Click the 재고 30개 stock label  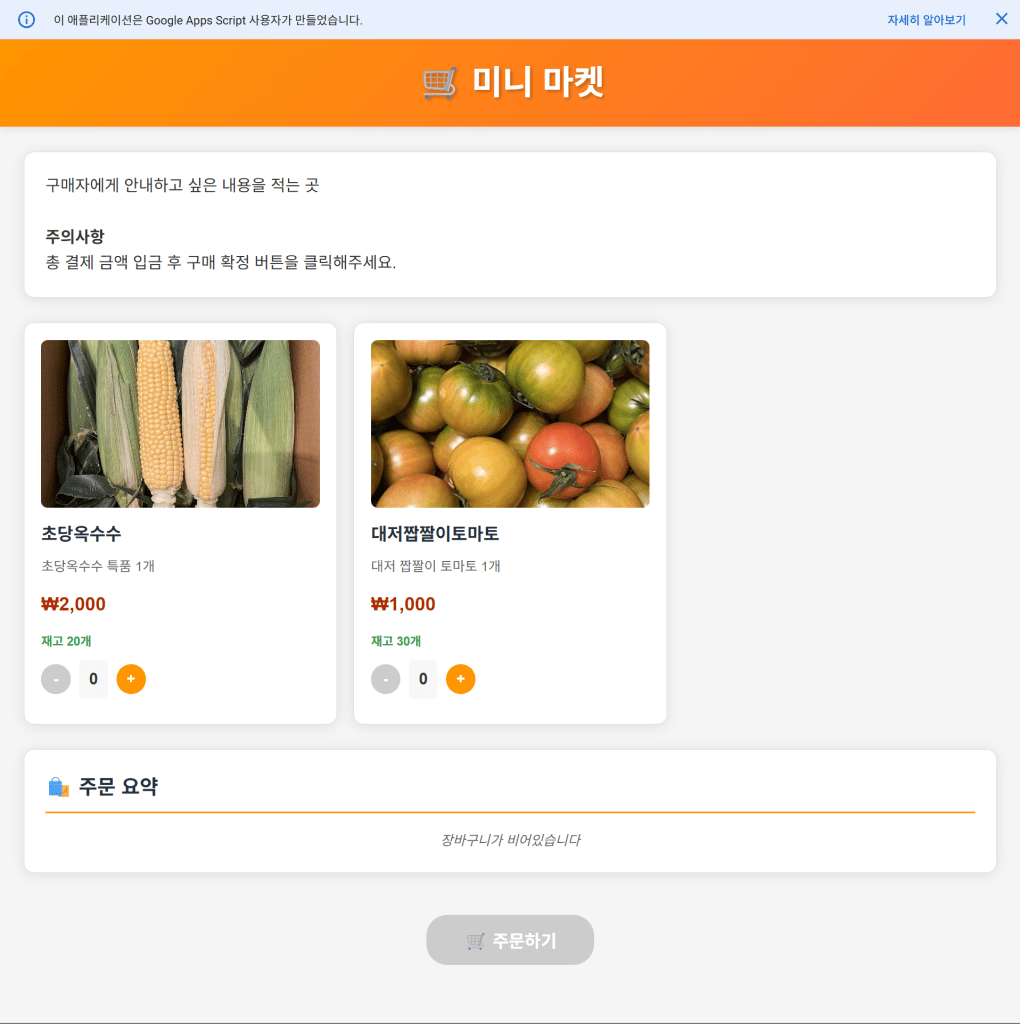click(x=396, y=641)
